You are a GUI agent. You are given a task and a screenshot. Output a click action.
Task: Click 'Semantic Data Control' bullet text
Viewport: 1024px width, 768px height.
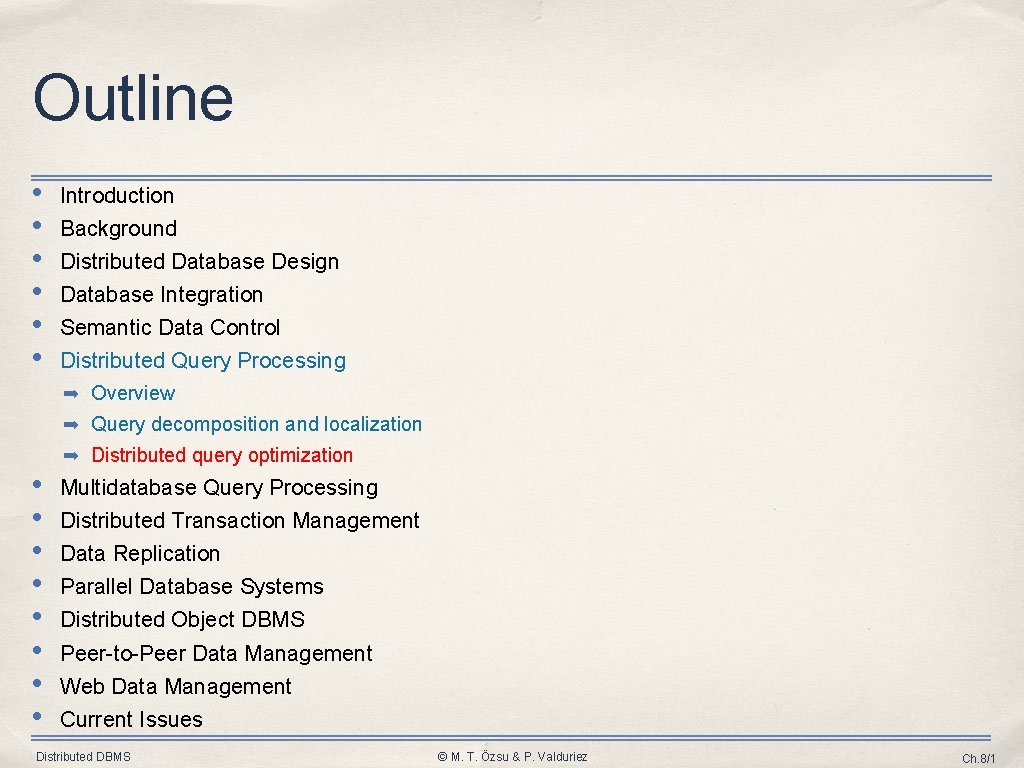click(170, 327)
